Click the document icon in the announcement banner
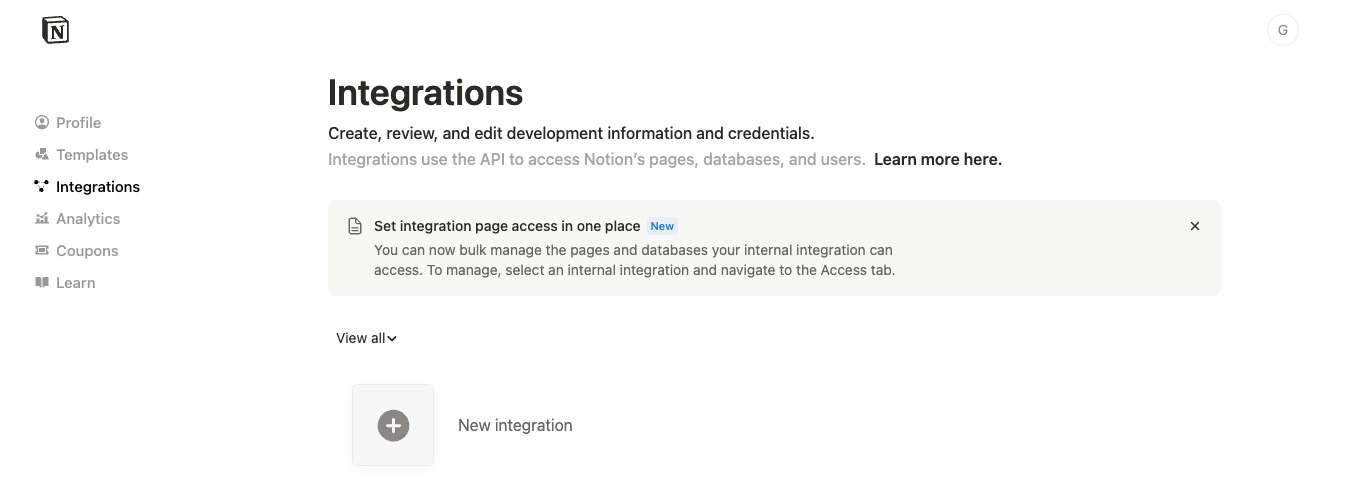This screenshot has height=502, width=1346. pyautogui.click(x=355, y=226)
